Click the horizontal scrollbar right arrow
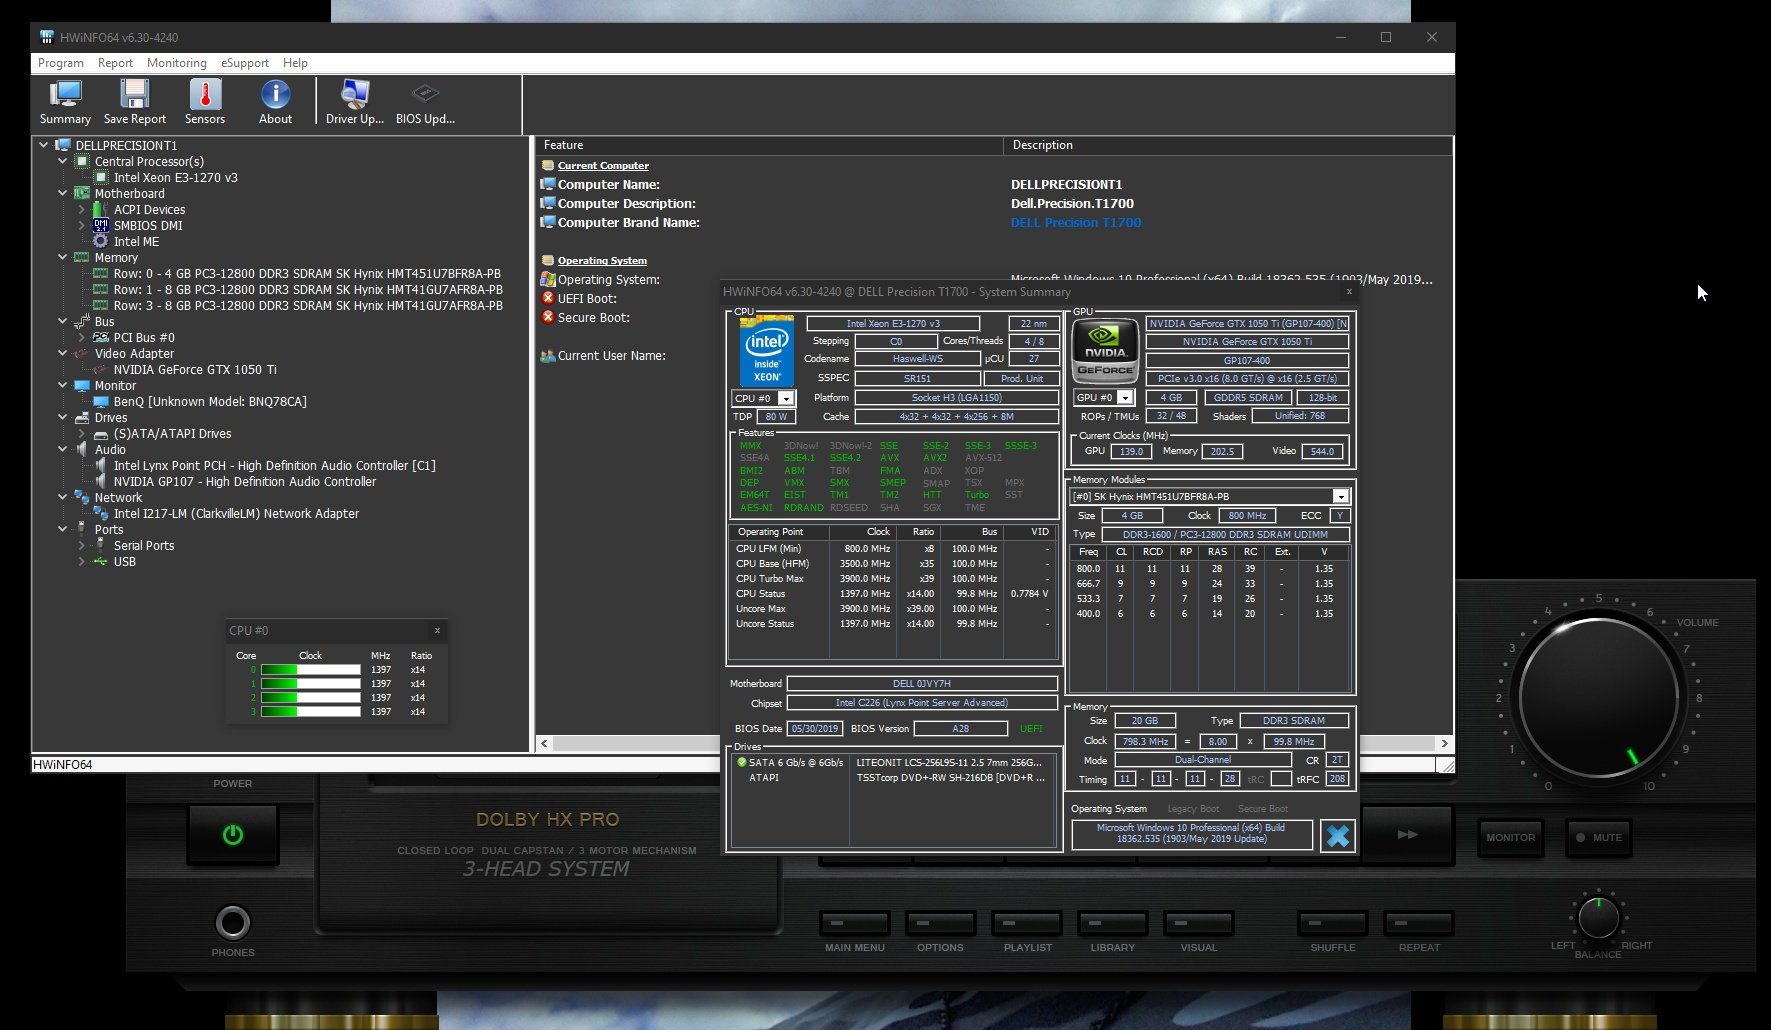This screenshot has height=1030, width=1771. point(1444,744)
